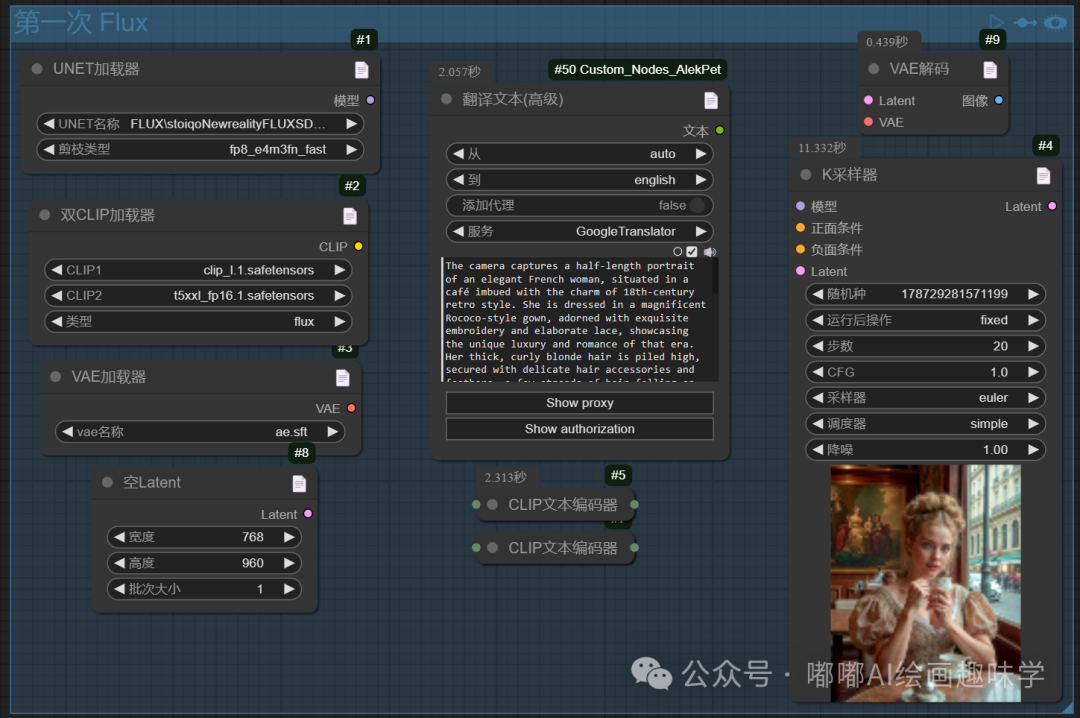Click the 模型 input port on K采样器
Screen dimensions: 1080x718
pyautogui.click(x=800, y=205)
